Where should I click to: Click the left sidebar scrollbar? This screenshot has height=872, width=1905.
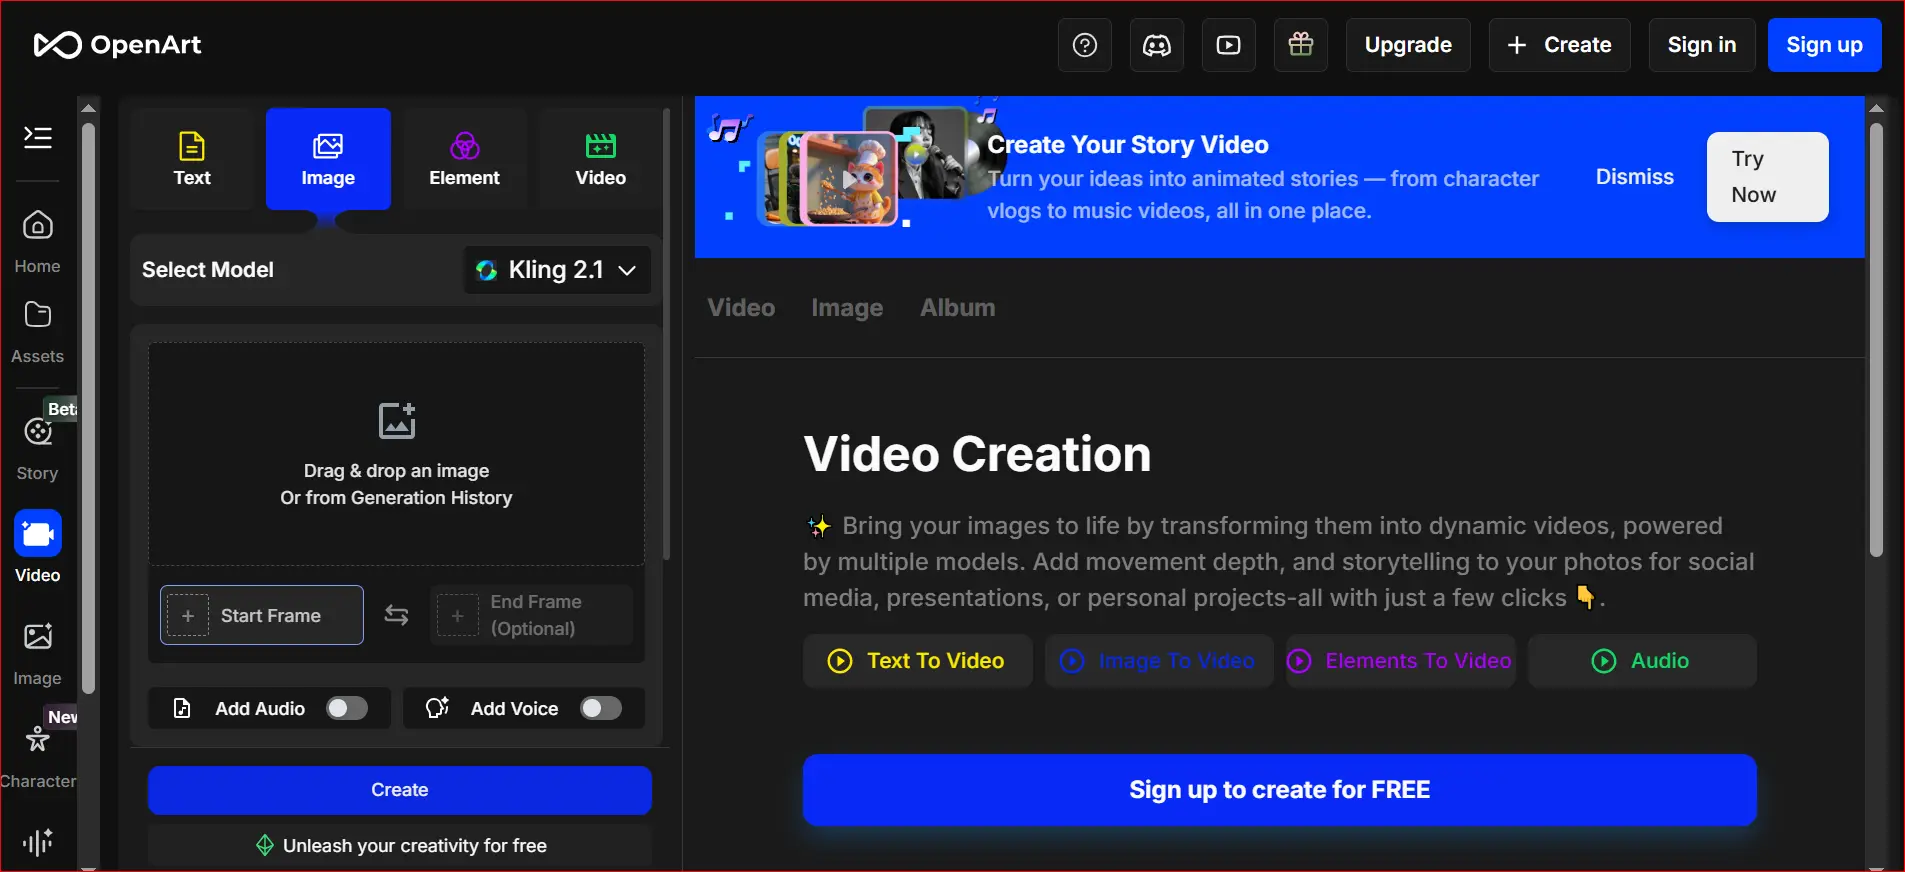tap(88, 408)
